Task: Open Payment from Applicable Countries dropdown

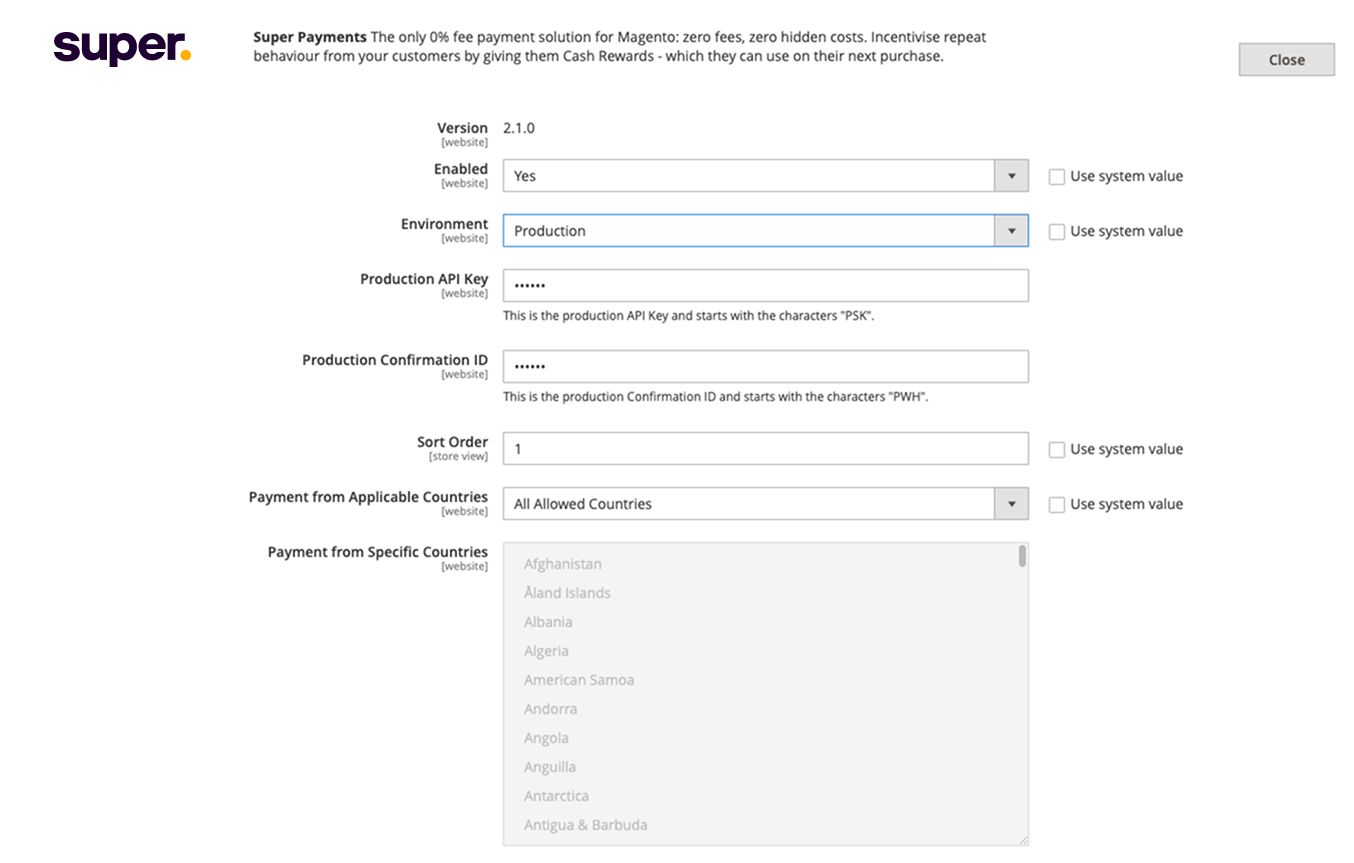Action: tap(765, 504)
